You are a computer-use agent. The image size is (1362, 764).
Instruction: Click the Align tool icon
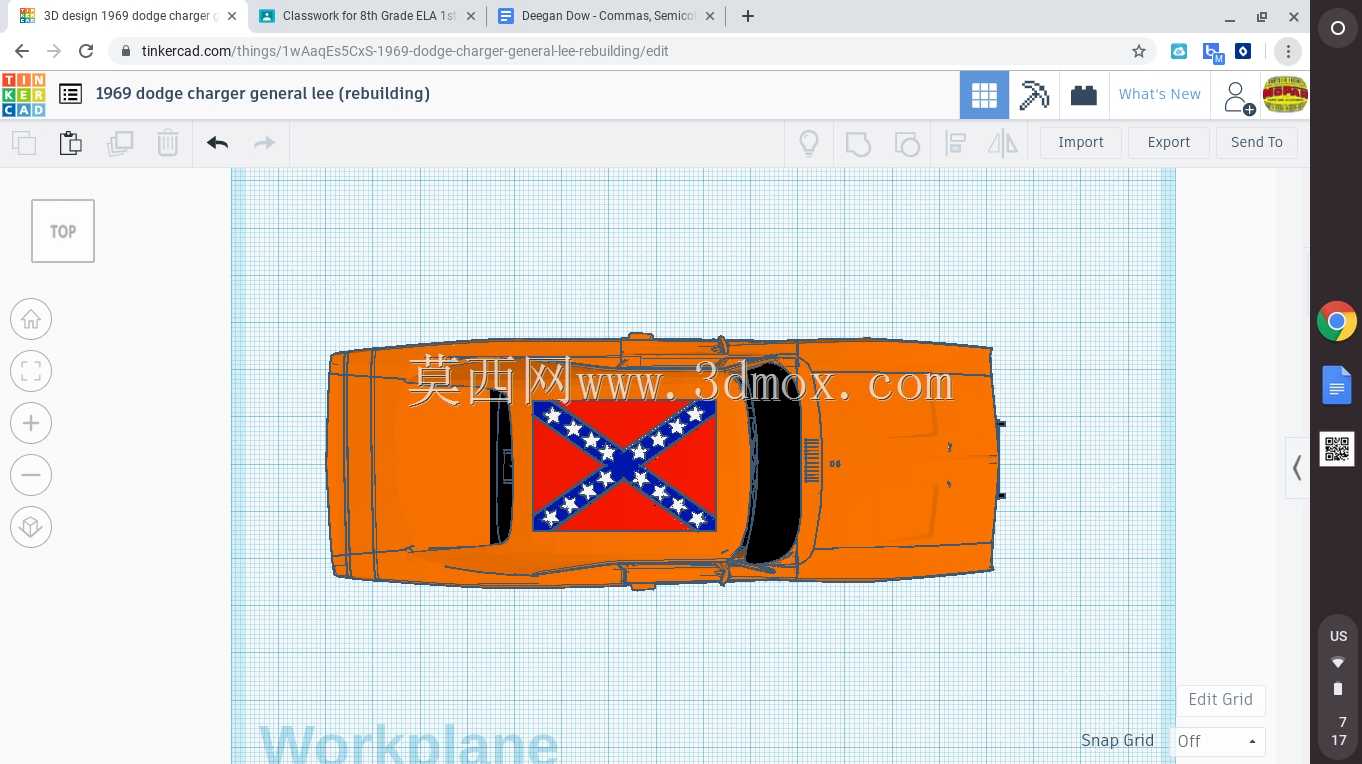955,143
